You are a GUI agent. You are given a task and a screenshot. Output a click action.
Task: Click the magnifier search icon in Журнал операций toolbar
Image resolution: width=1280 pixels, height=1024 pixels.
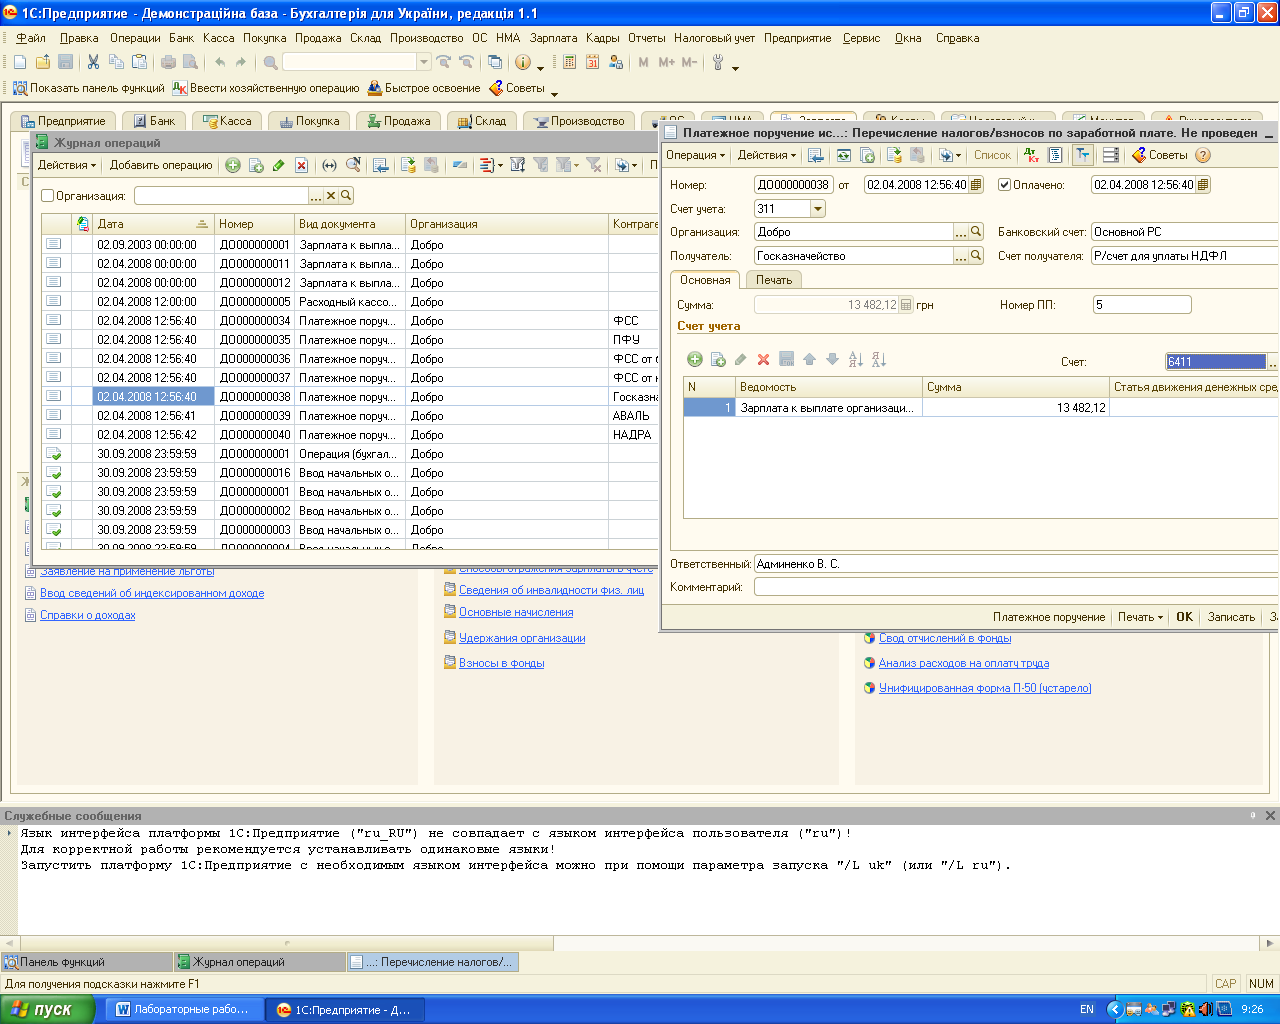[353, 165]
